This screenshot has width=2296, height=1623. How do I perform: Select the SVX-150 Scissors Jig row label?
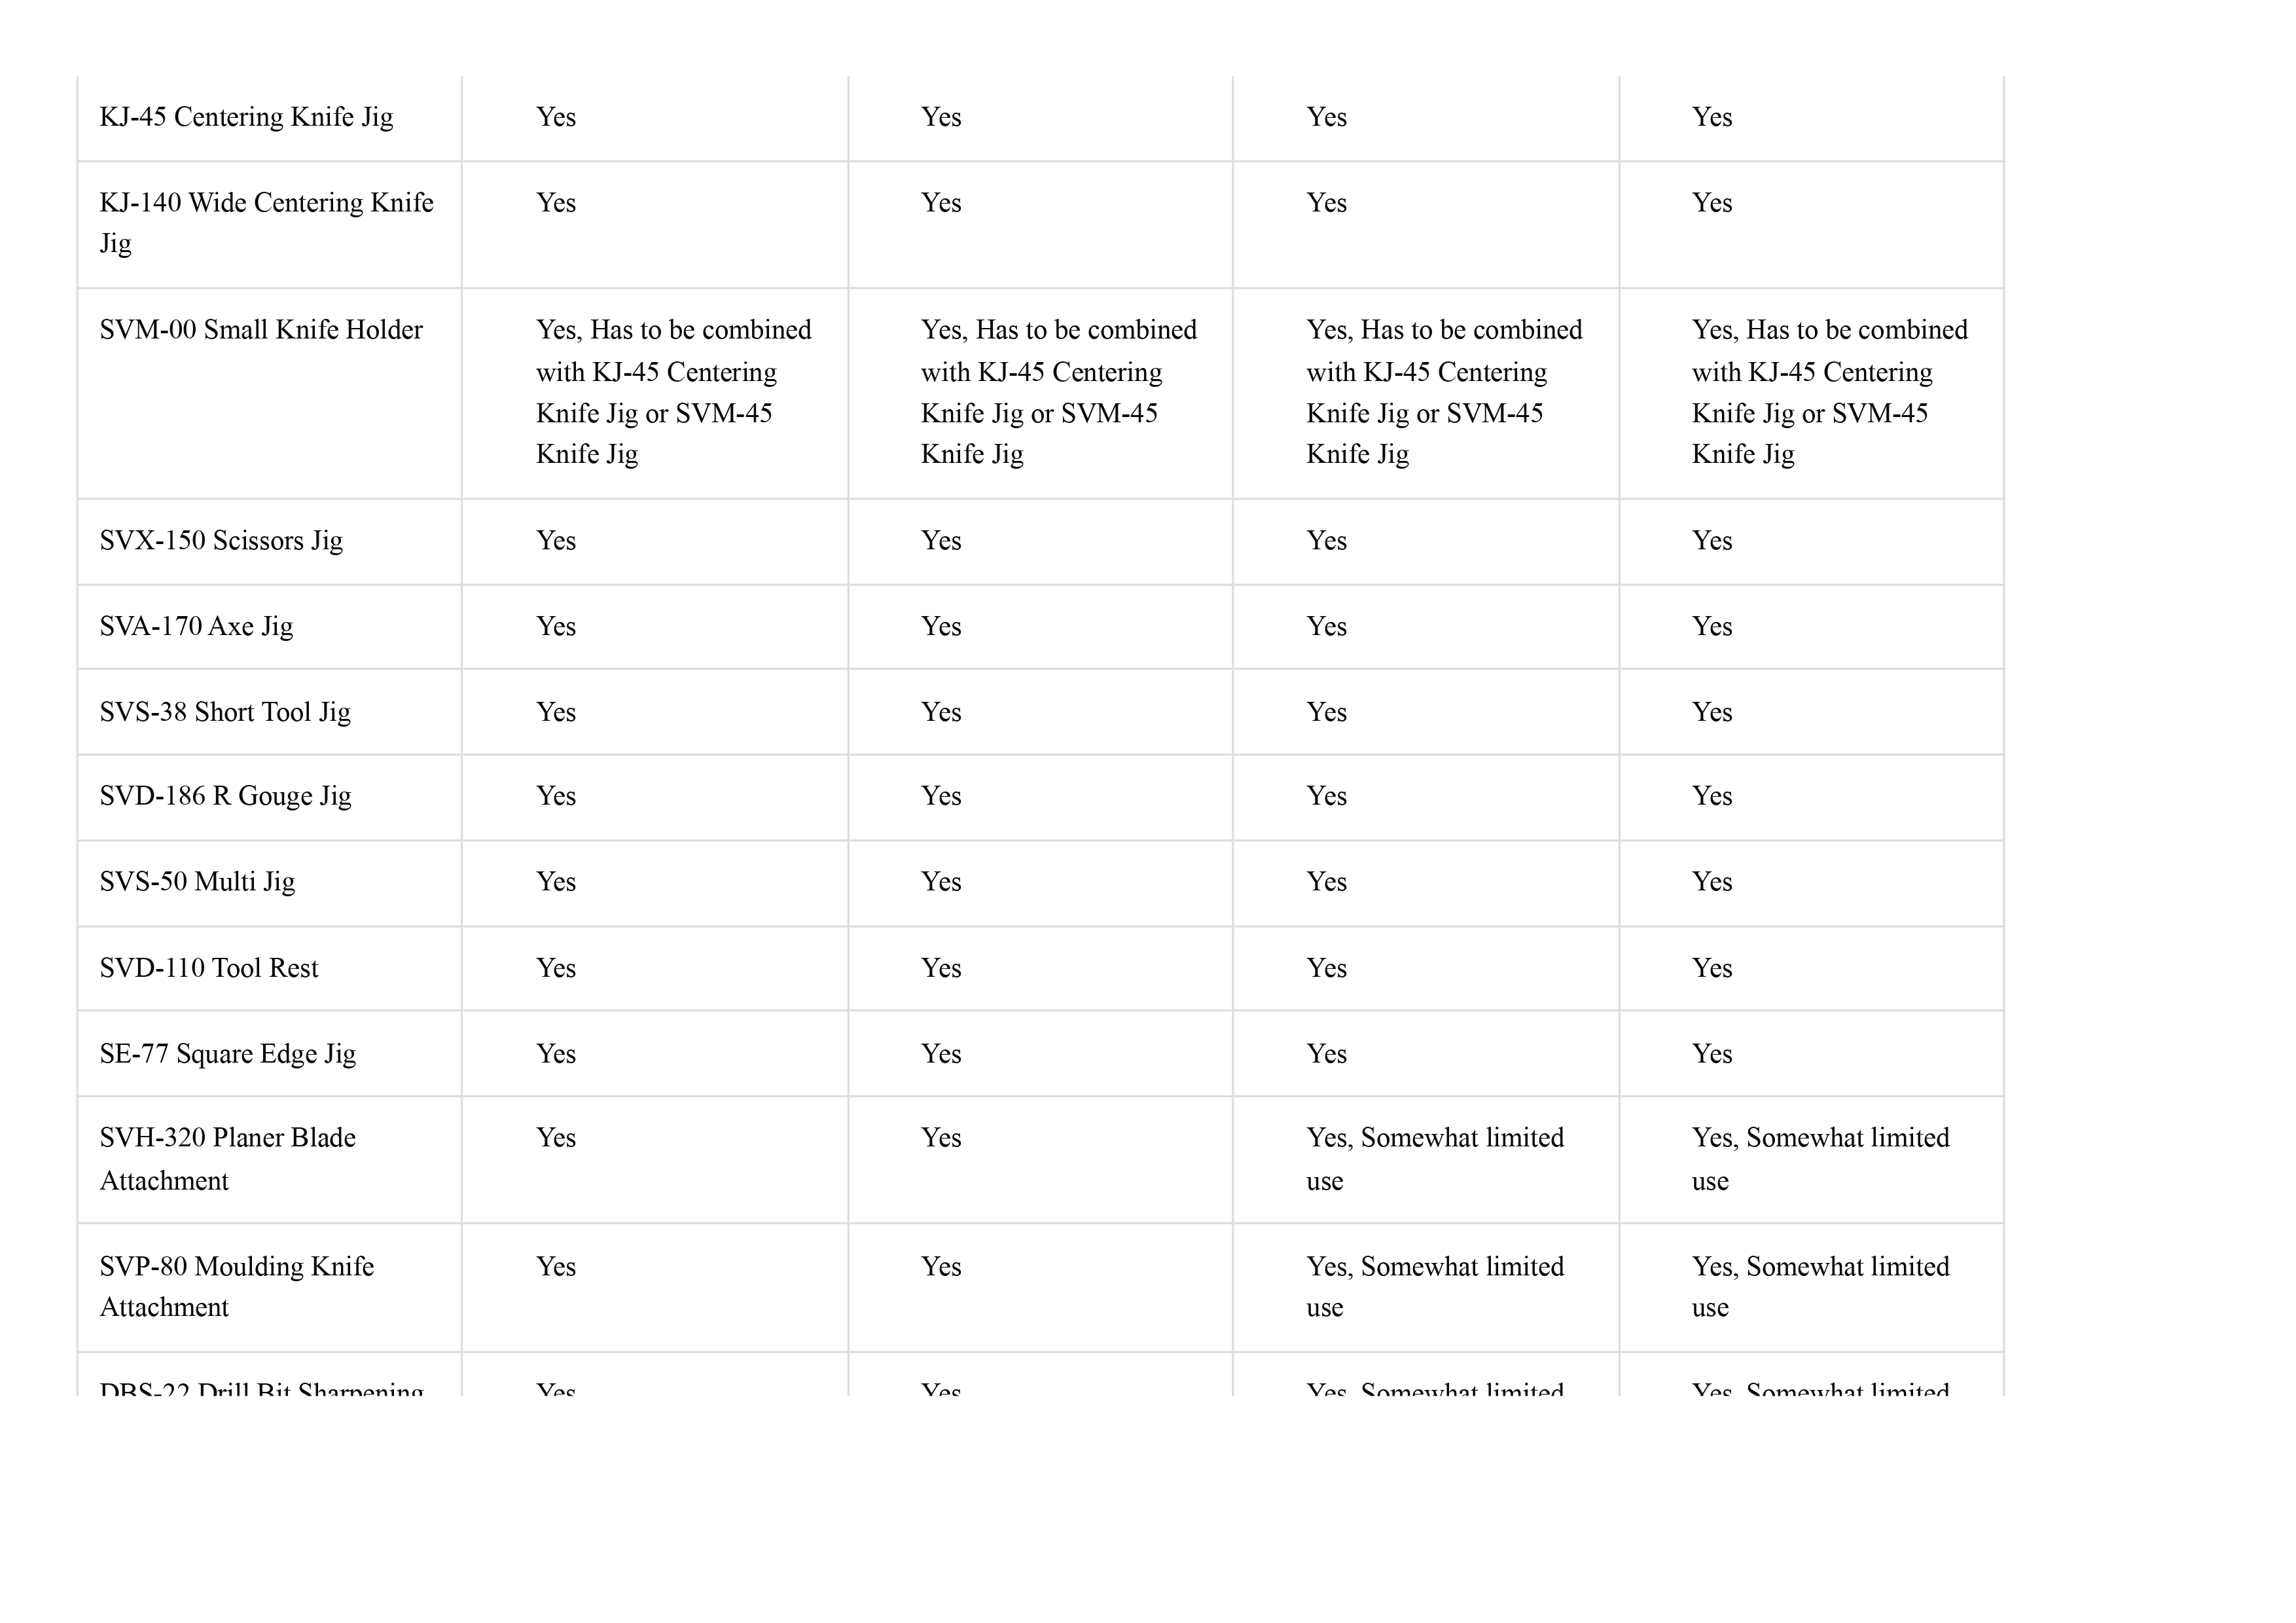(x=221, y=541)
